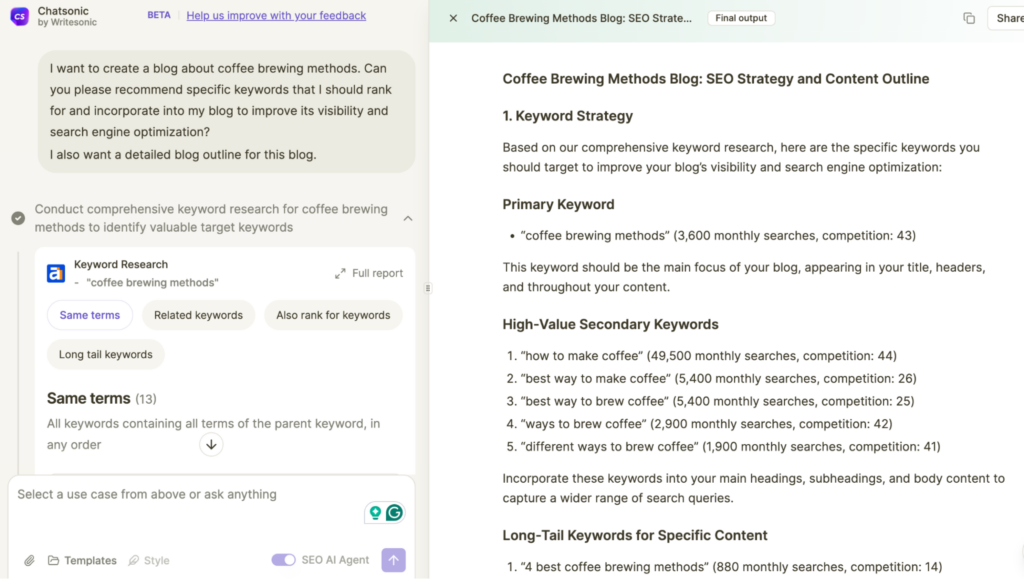1024x579 pixels.
Task: Send the message with arrow button
Action: [x=393, y=560]
